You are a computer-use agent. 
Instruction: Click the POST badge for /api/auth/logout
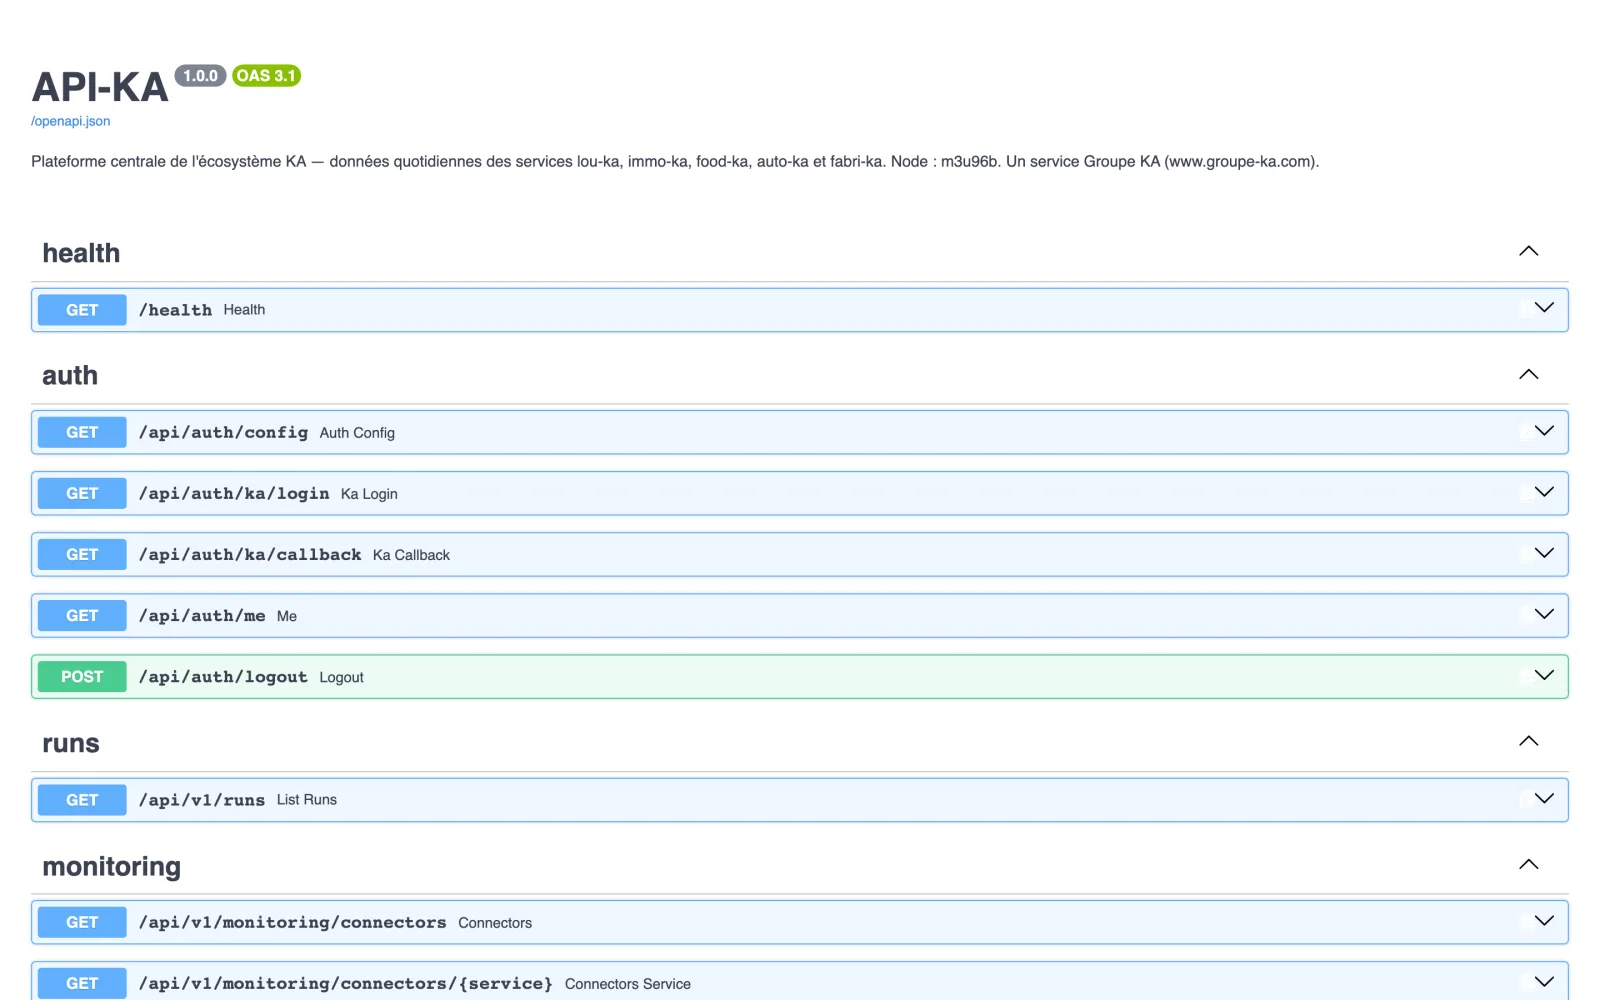(82, 677)
